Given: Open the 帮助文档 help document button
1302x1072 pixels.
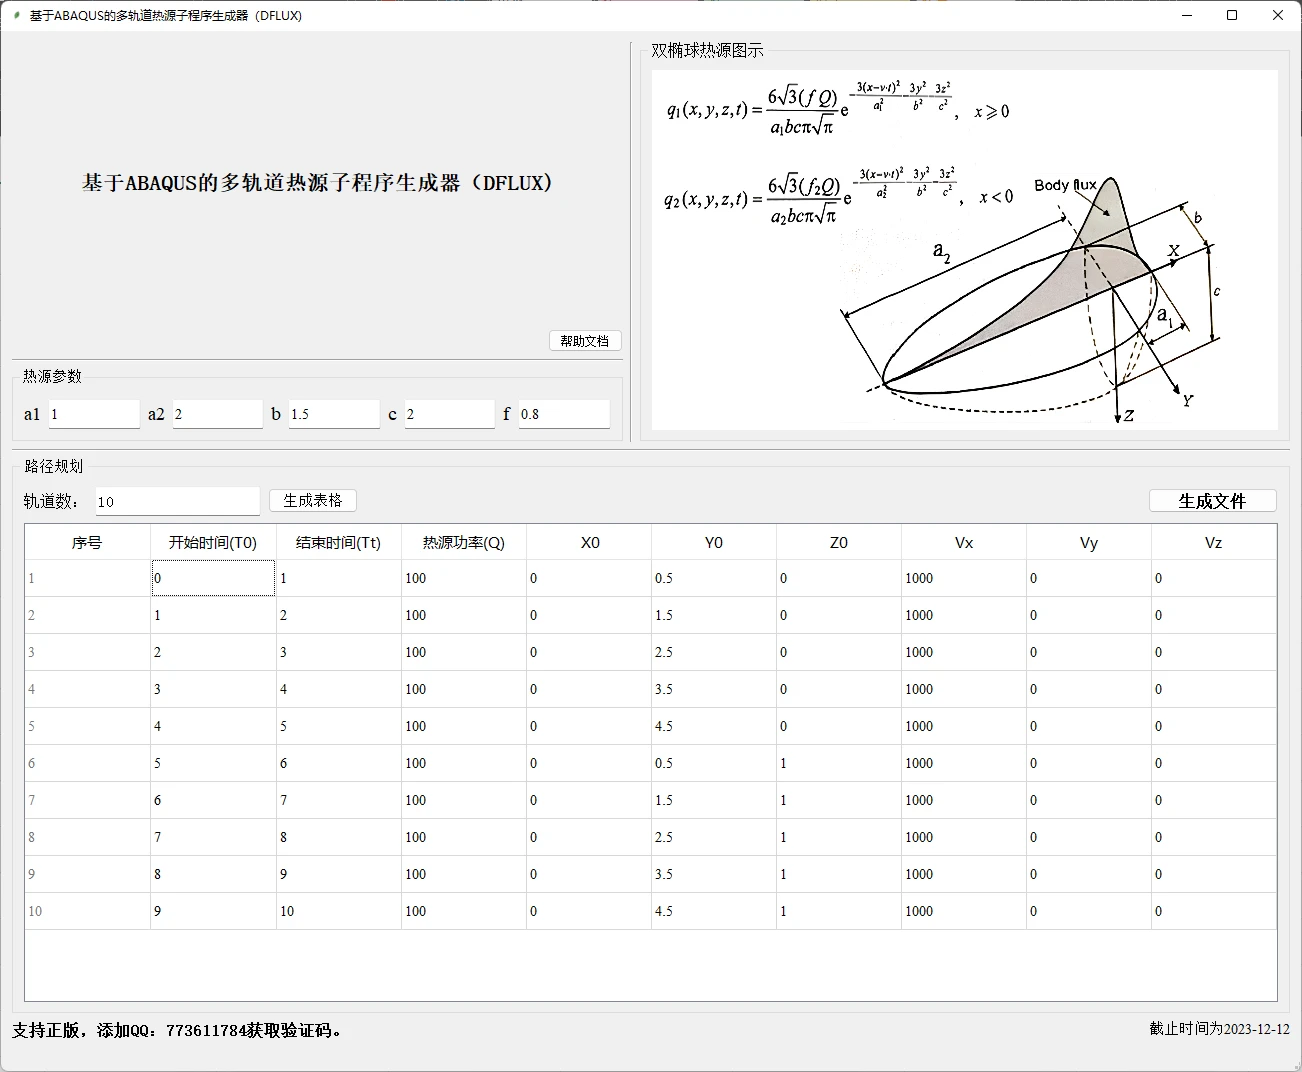Looking at the screenshot, I should (x=585, y=341).
